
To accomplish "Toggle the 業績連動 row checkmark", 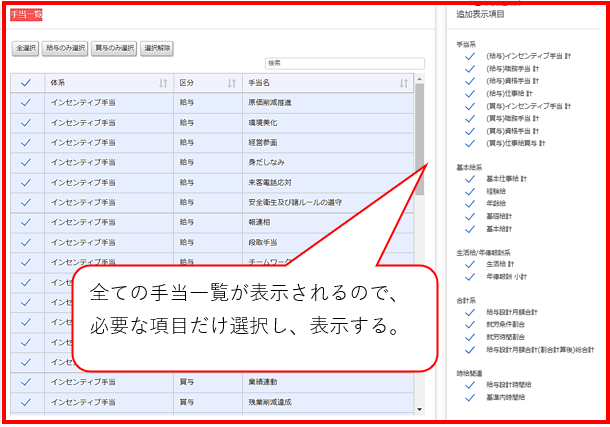I will coord(26,380).
